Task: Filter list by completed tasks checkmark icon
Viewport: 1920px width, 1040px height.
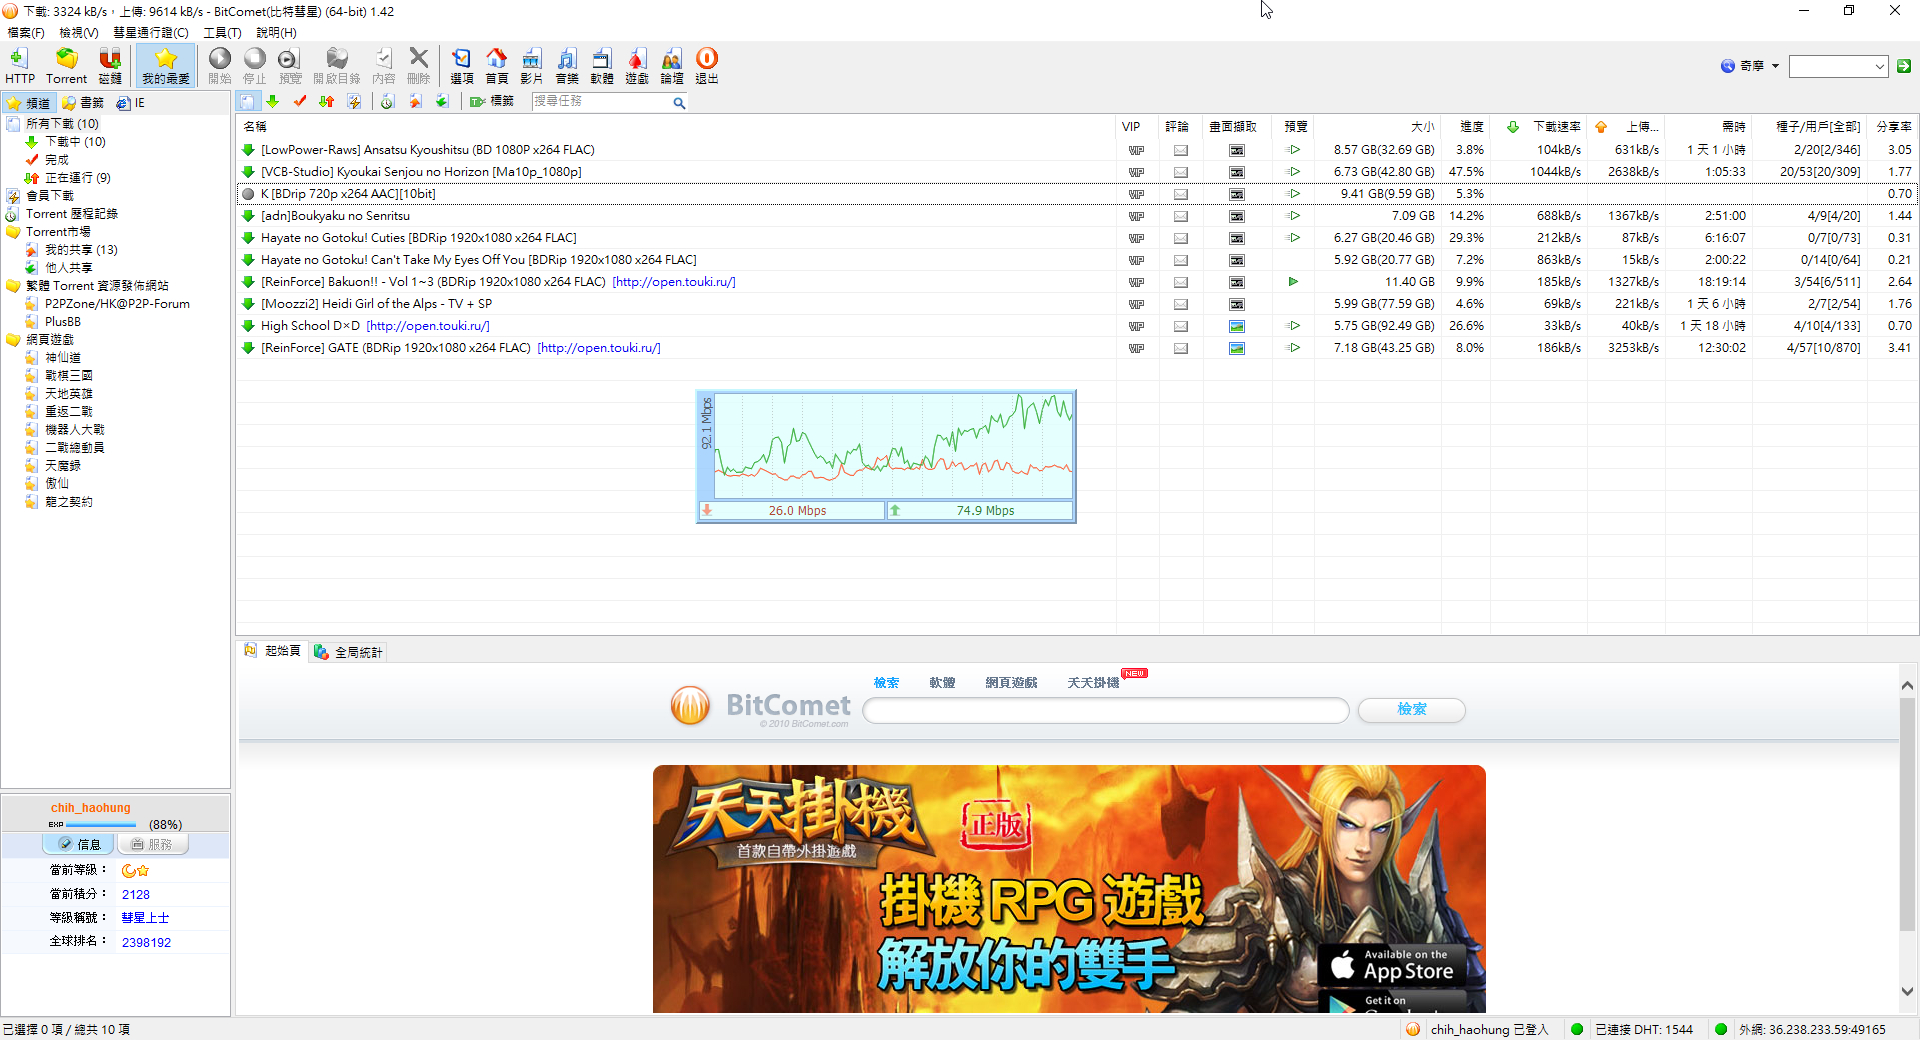Action: click(x=300, y=102)
